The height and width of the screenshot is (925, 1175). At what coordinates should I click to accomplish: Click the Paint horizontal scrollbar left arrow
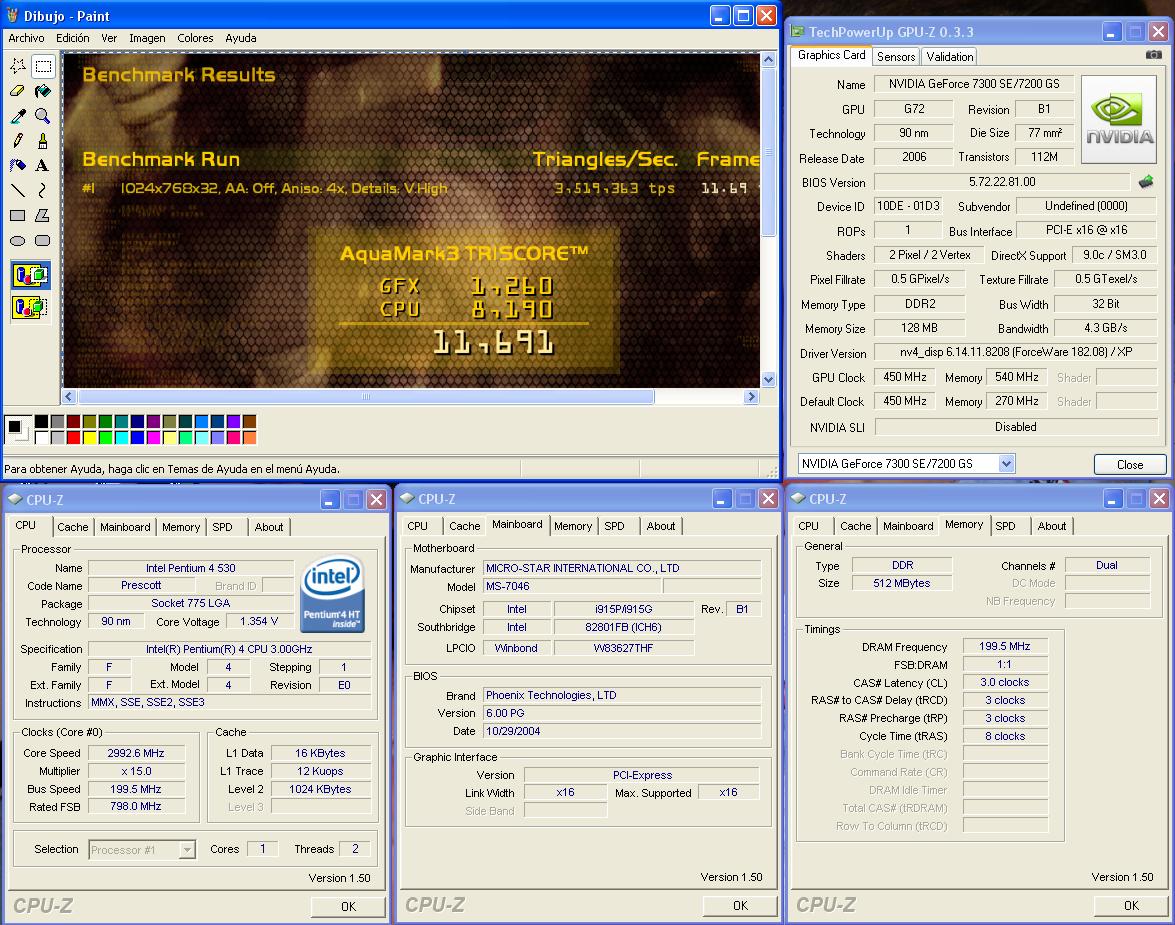tap(69, 397)
